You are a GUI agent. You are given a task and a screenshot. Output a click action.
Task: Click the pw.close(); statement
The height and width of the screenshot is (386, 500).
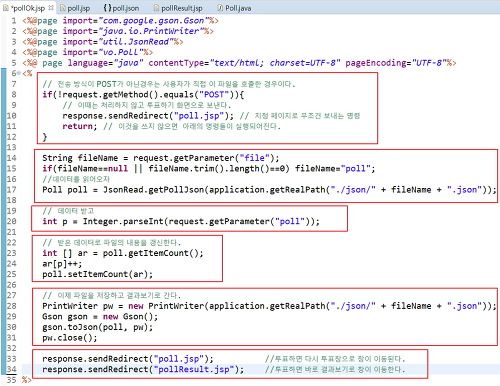coord(70,338)
